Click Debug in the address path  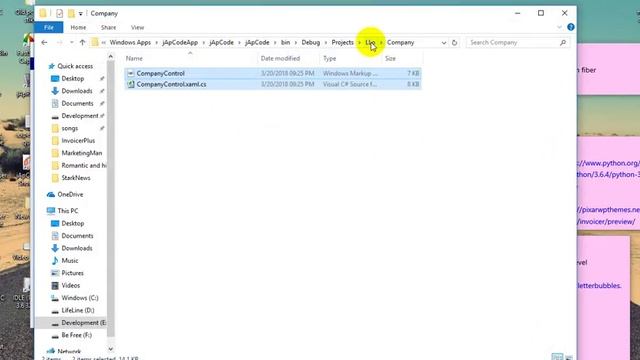[x=311, y=42]
